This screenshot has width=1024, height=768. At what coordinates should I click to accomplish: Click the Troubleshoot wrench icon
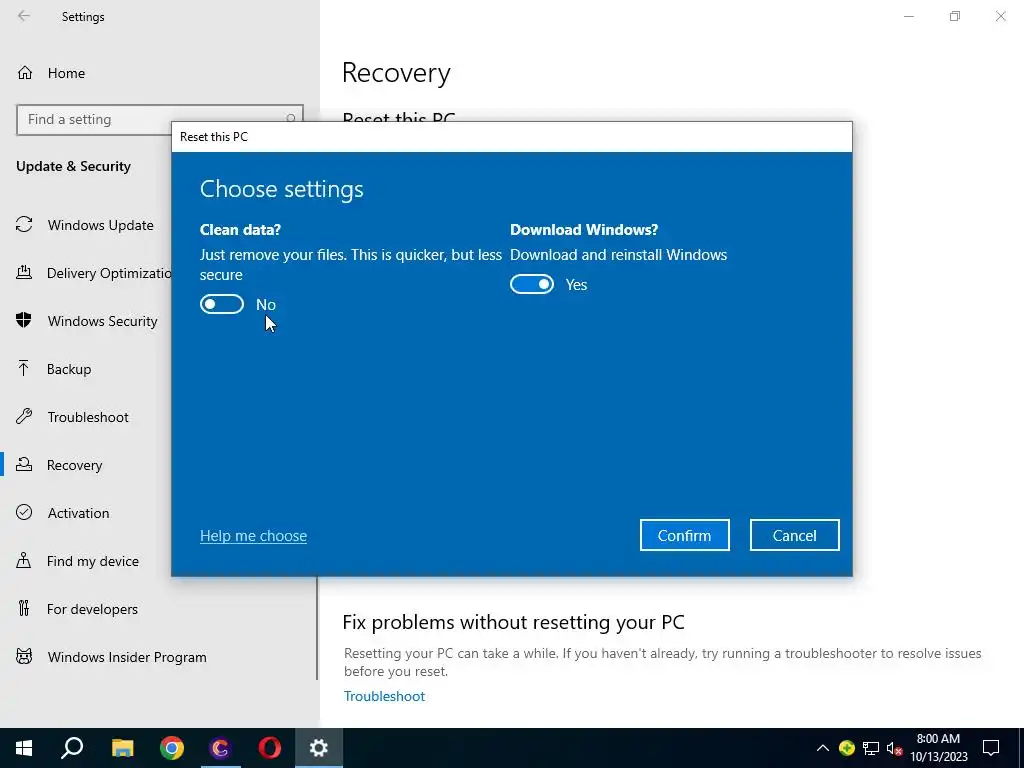click(24, 417)
